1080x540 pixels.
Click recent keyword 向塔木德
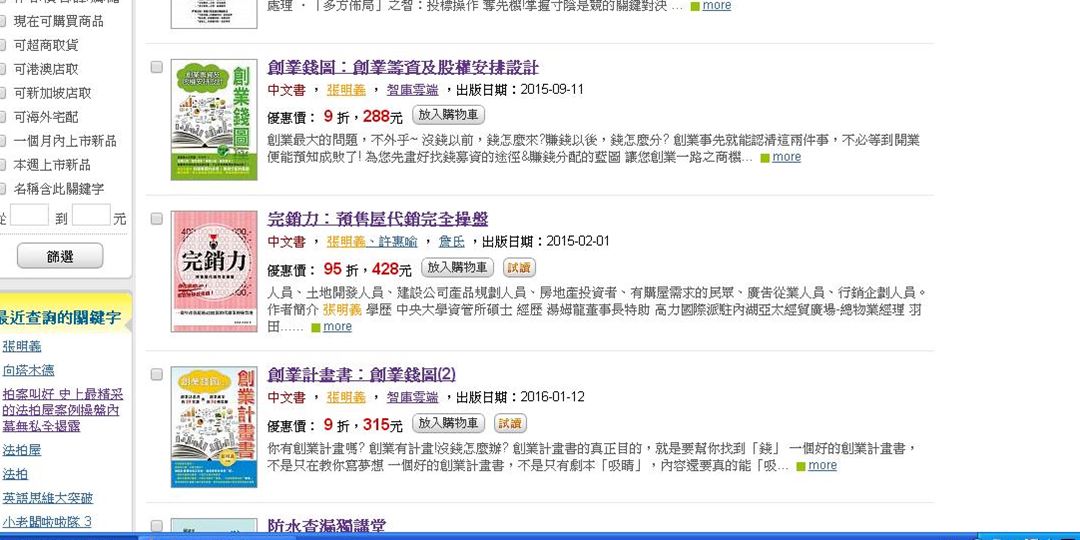pos(28,370)
